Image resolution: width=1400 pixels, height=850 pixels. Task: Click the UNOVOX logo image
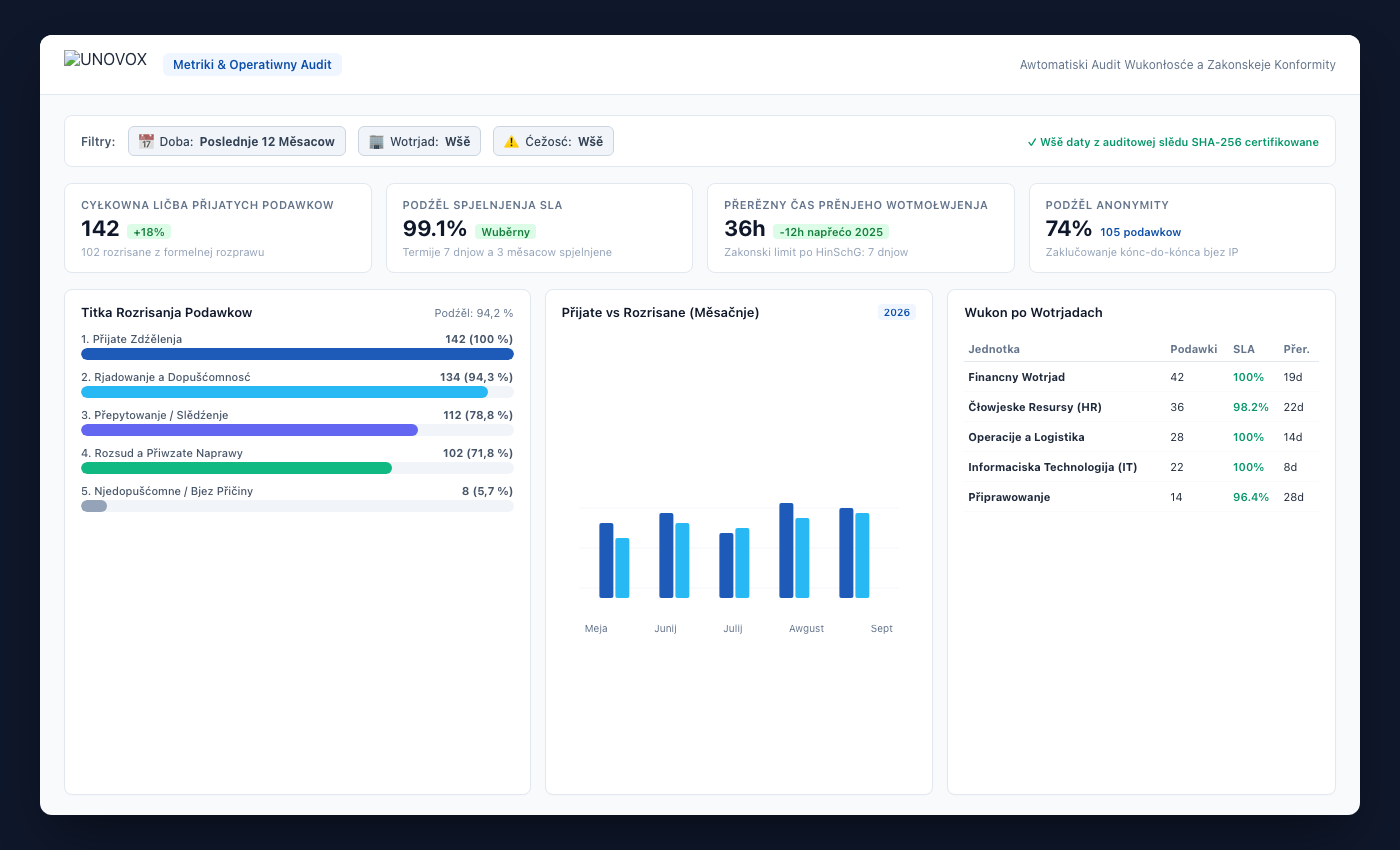tap(105, 59)
